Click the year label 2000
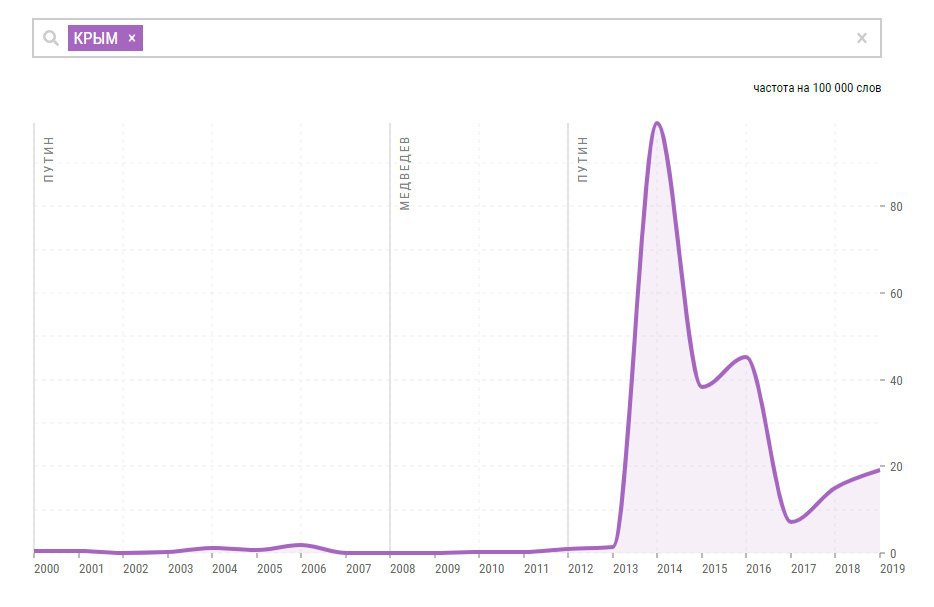The width and height of the screenshot is (934, 607). point(46,569)
